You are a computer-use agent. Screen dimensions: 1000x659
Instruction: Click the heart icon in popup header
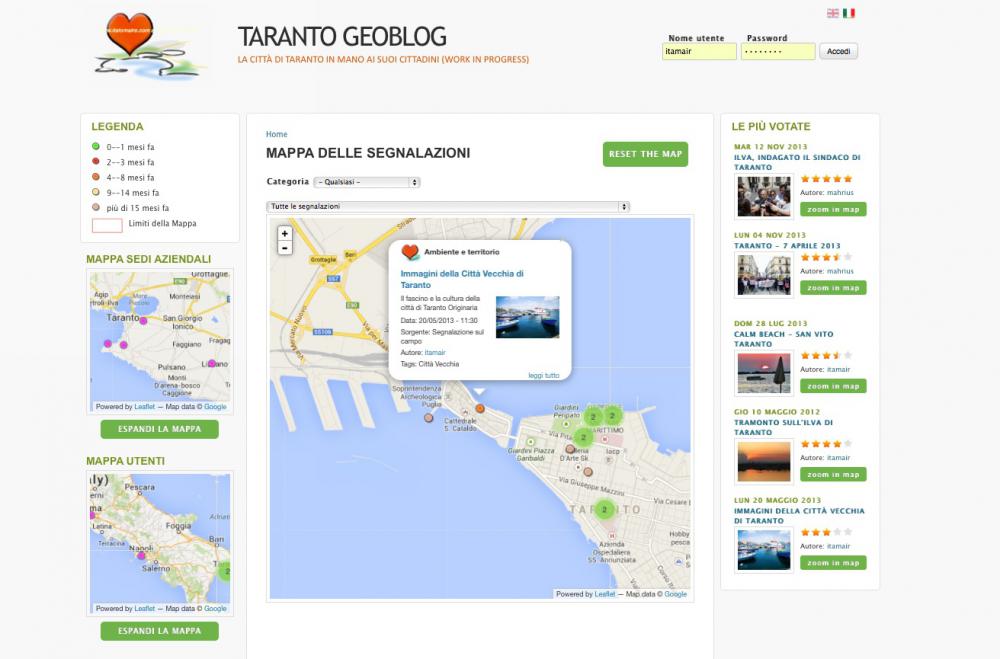(x=410, y=252)
